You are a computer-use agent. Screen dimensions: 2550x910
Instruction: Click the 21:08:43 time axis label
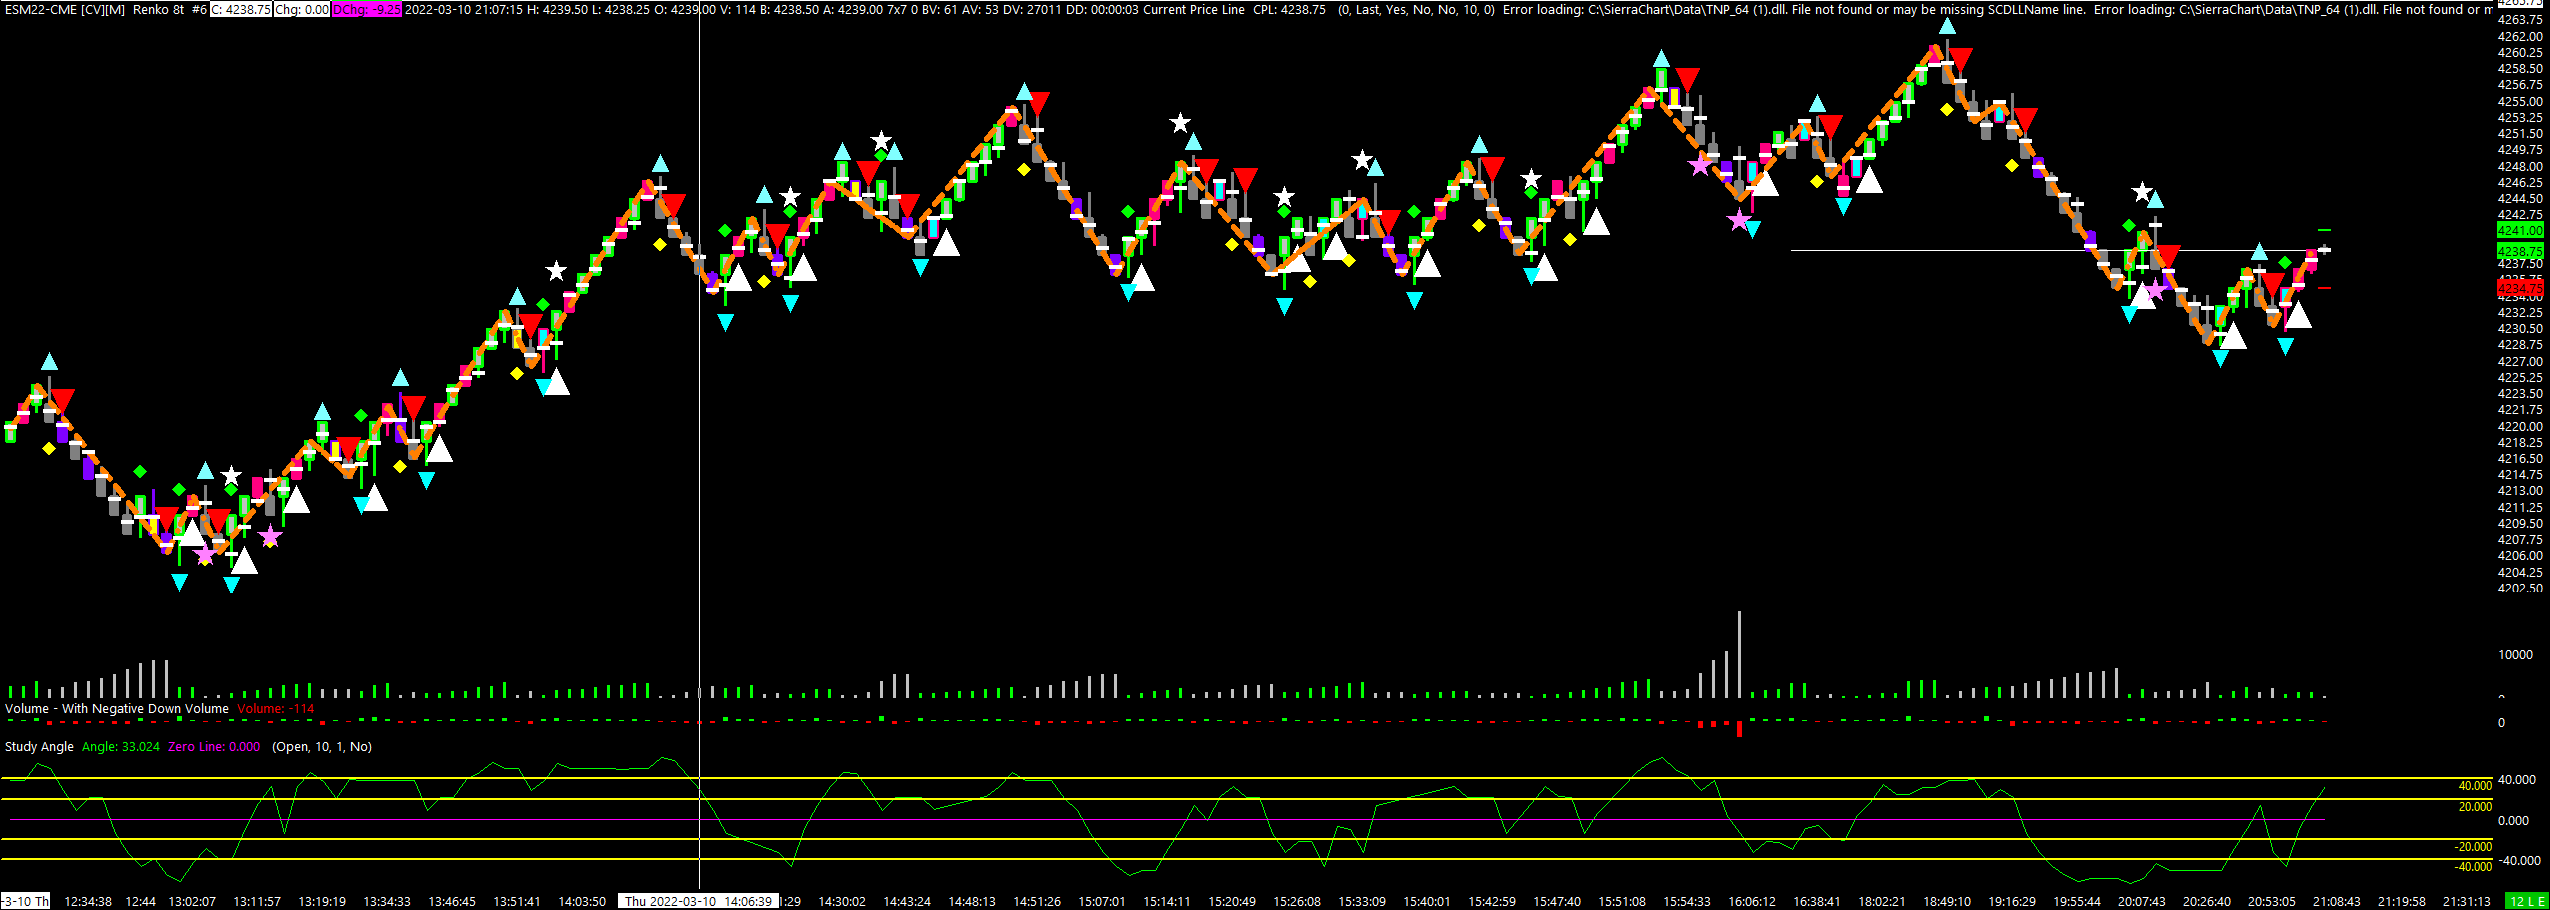tap(2337, 902)
